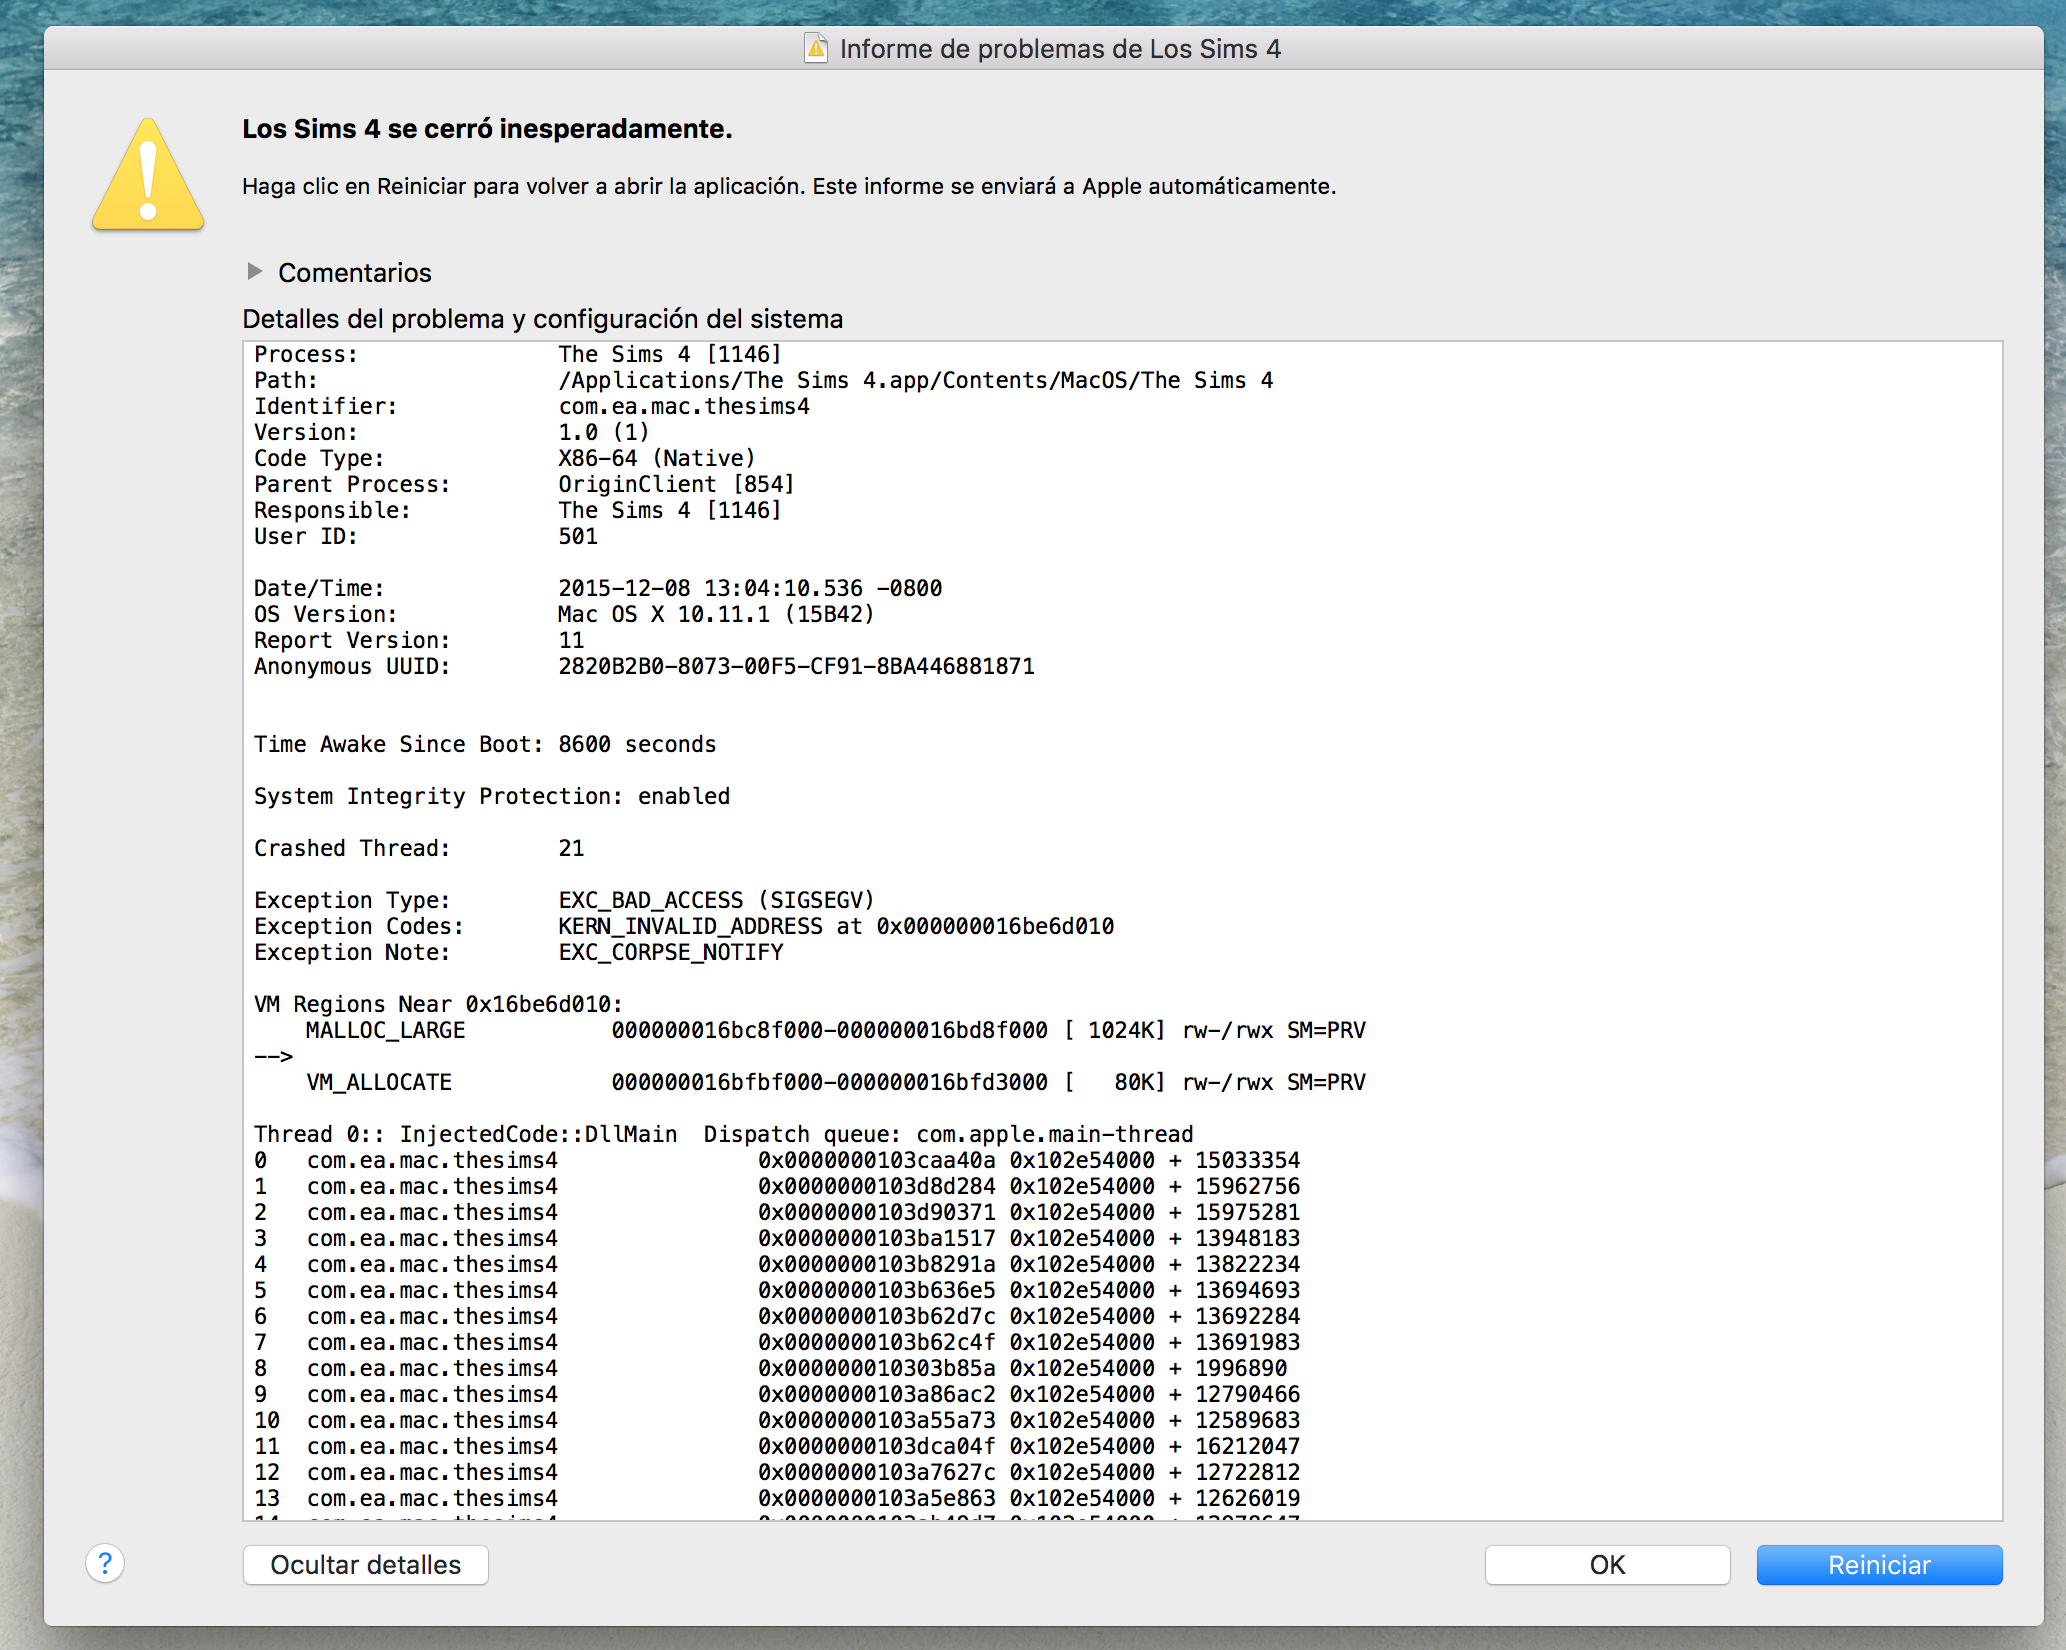The image size is (2066, 1650).
Task: Click 'Detalles del problema y configuración del sistema'
Action: (543, 319)
